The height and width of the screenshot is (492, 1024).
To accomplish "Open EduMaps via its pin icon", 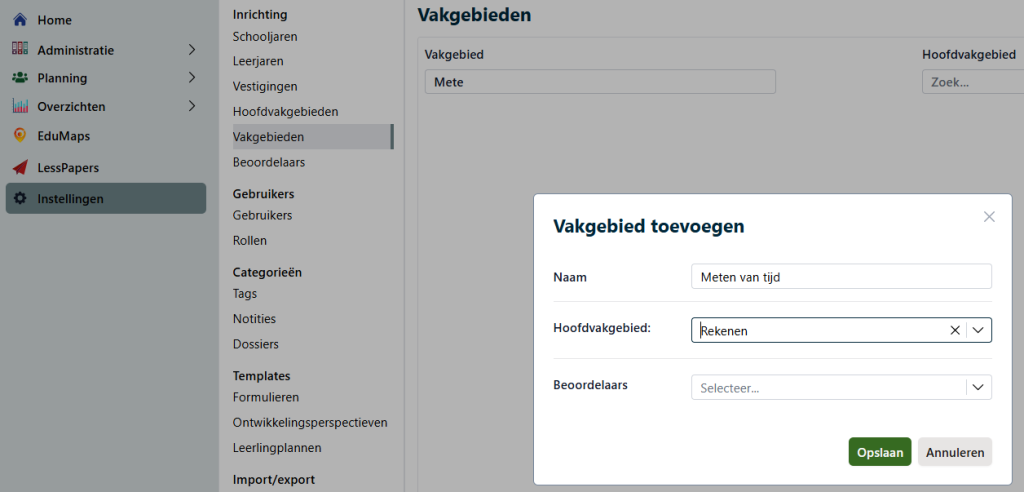I will pyautogui.click(x=20, y=136).
